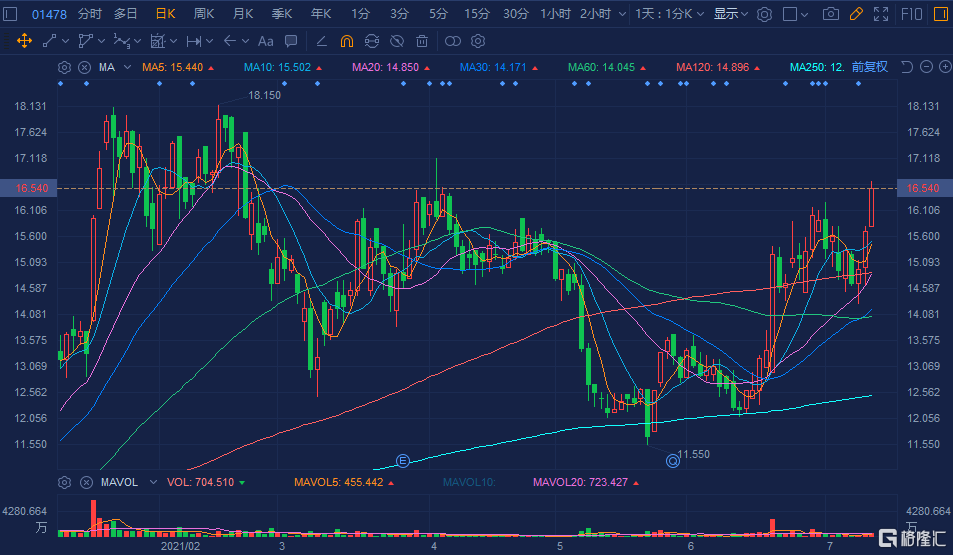This screenshot has width=953, height=555.
Task: Click the 前复权 adjustment button
Action: (x=869, y=67)
